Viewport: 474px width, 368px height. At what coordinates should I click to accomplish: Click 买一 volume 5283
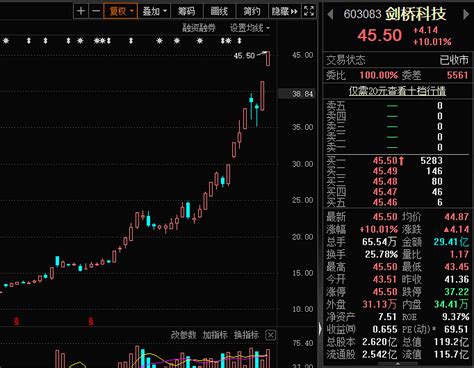[x=431, y=161]
